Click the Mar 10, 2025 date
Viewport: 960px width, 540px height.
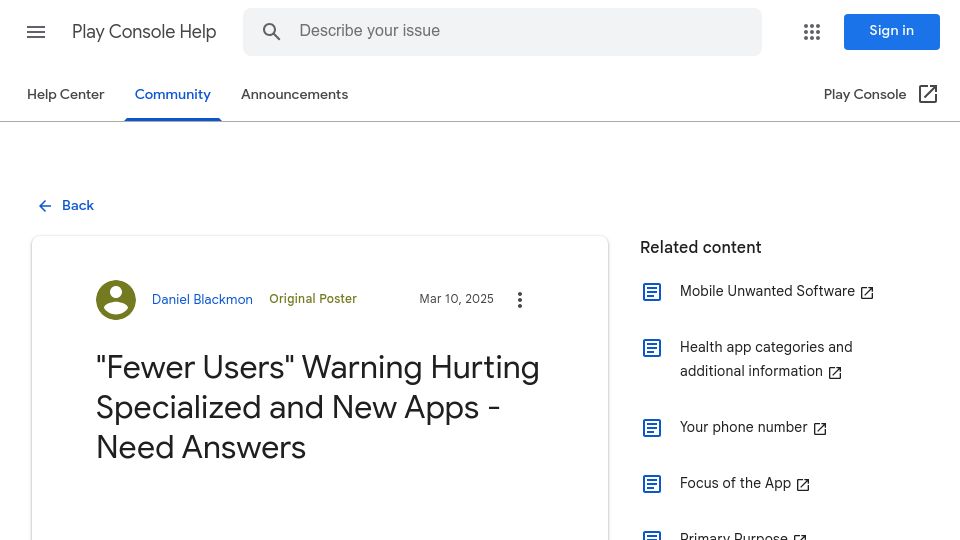(x=456, y=299)
